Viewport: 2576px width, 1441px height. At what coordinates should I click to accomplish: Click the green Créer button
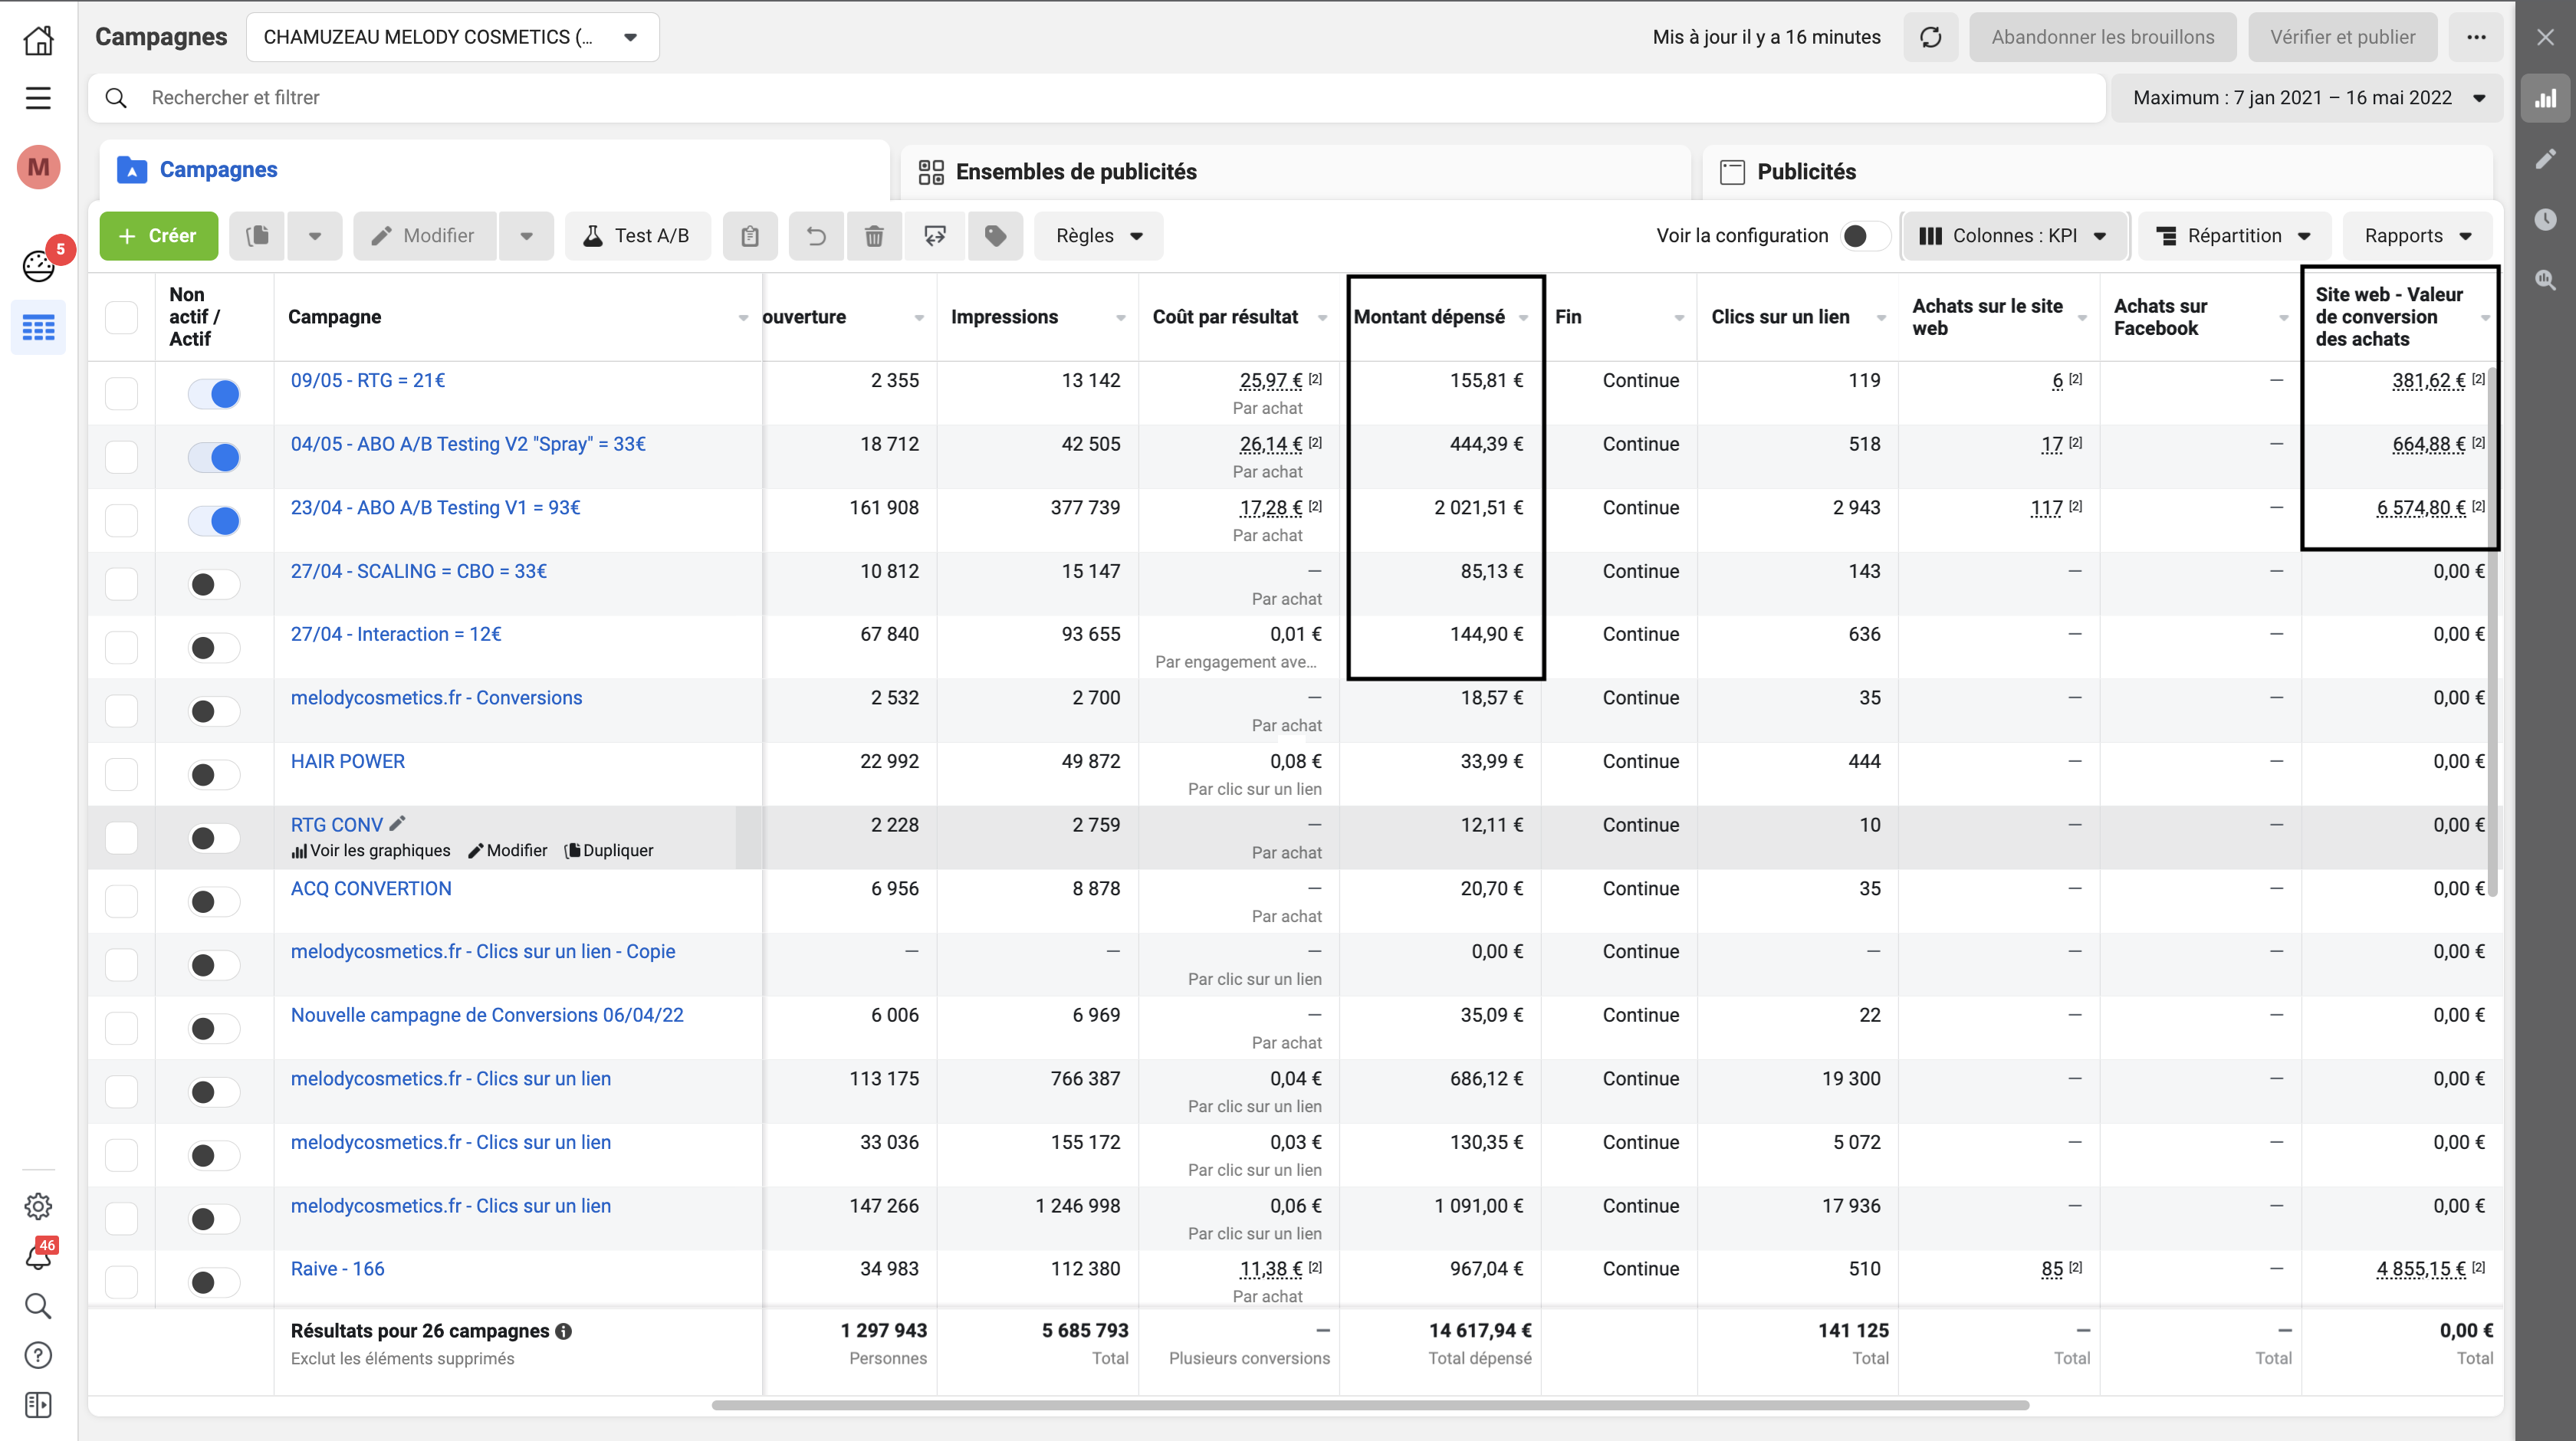click(158, 236)
